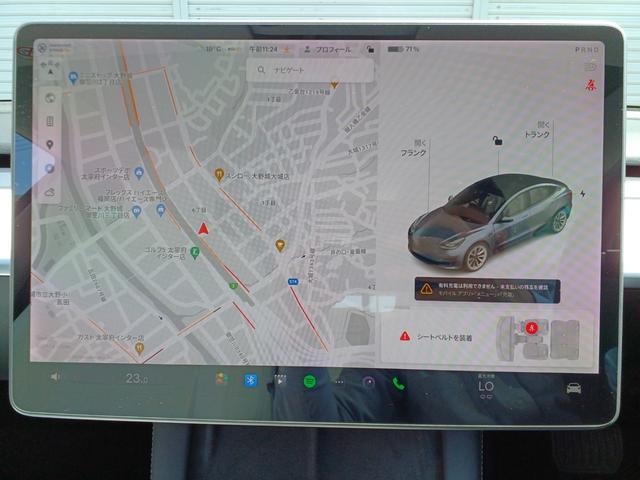Tap the ナビゲート search field
The height and width of the screenshot is (480, 640).
[x=310, y=70]
